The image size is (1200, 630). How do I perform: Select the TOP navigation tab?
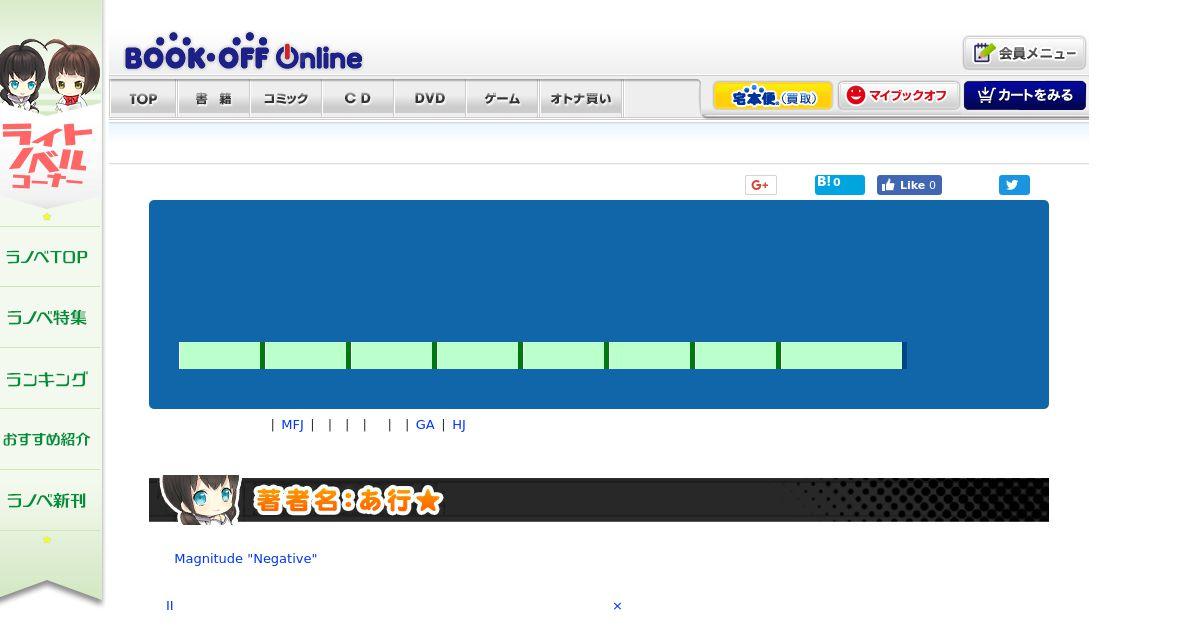click(x=143, y=99)
